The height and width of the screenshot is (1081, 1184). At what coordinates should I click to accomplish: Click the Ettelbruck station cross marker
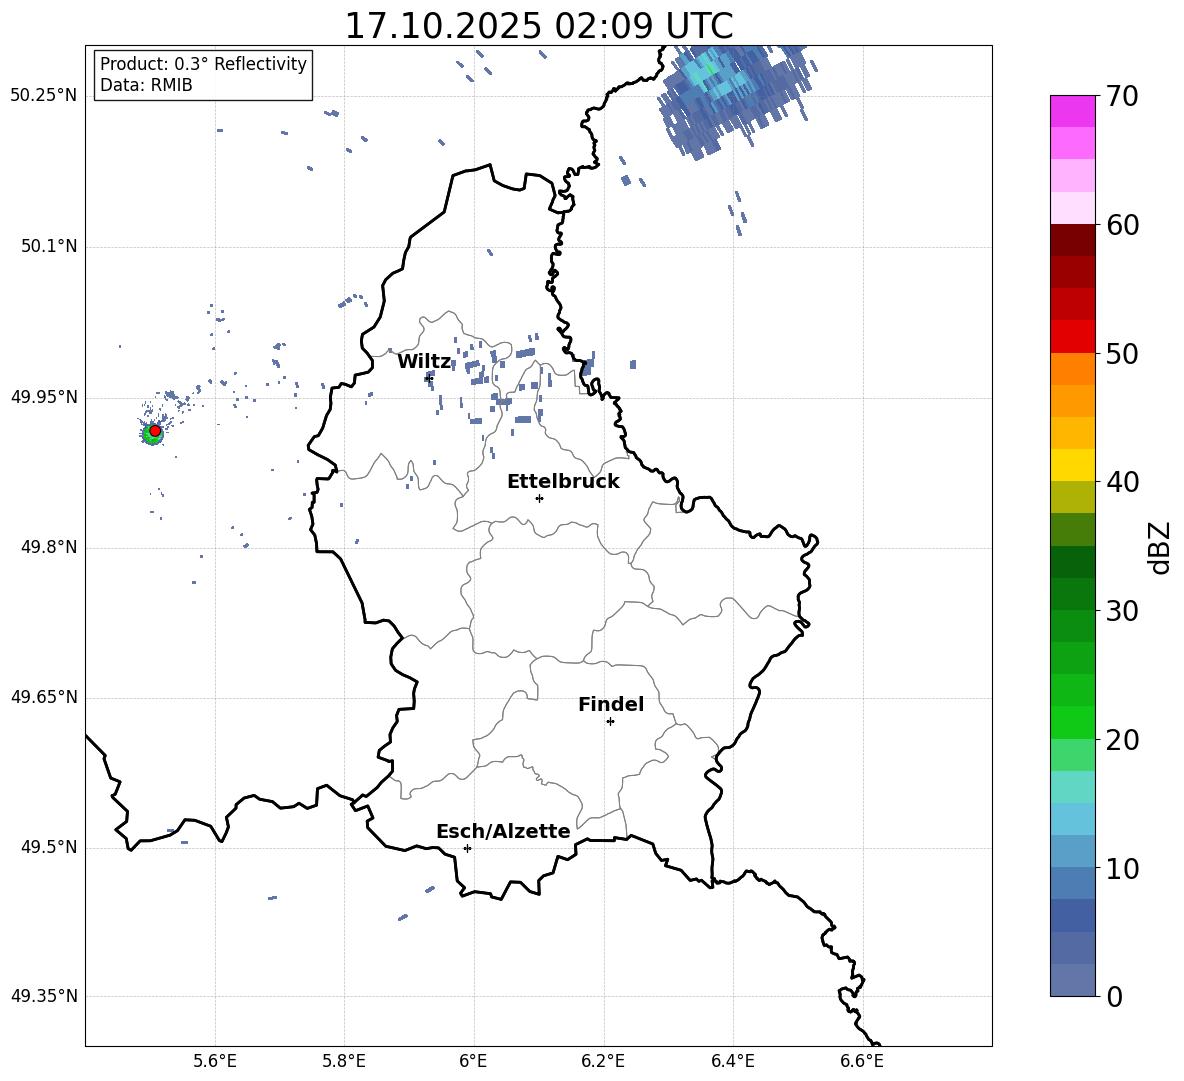pos(539,498)
